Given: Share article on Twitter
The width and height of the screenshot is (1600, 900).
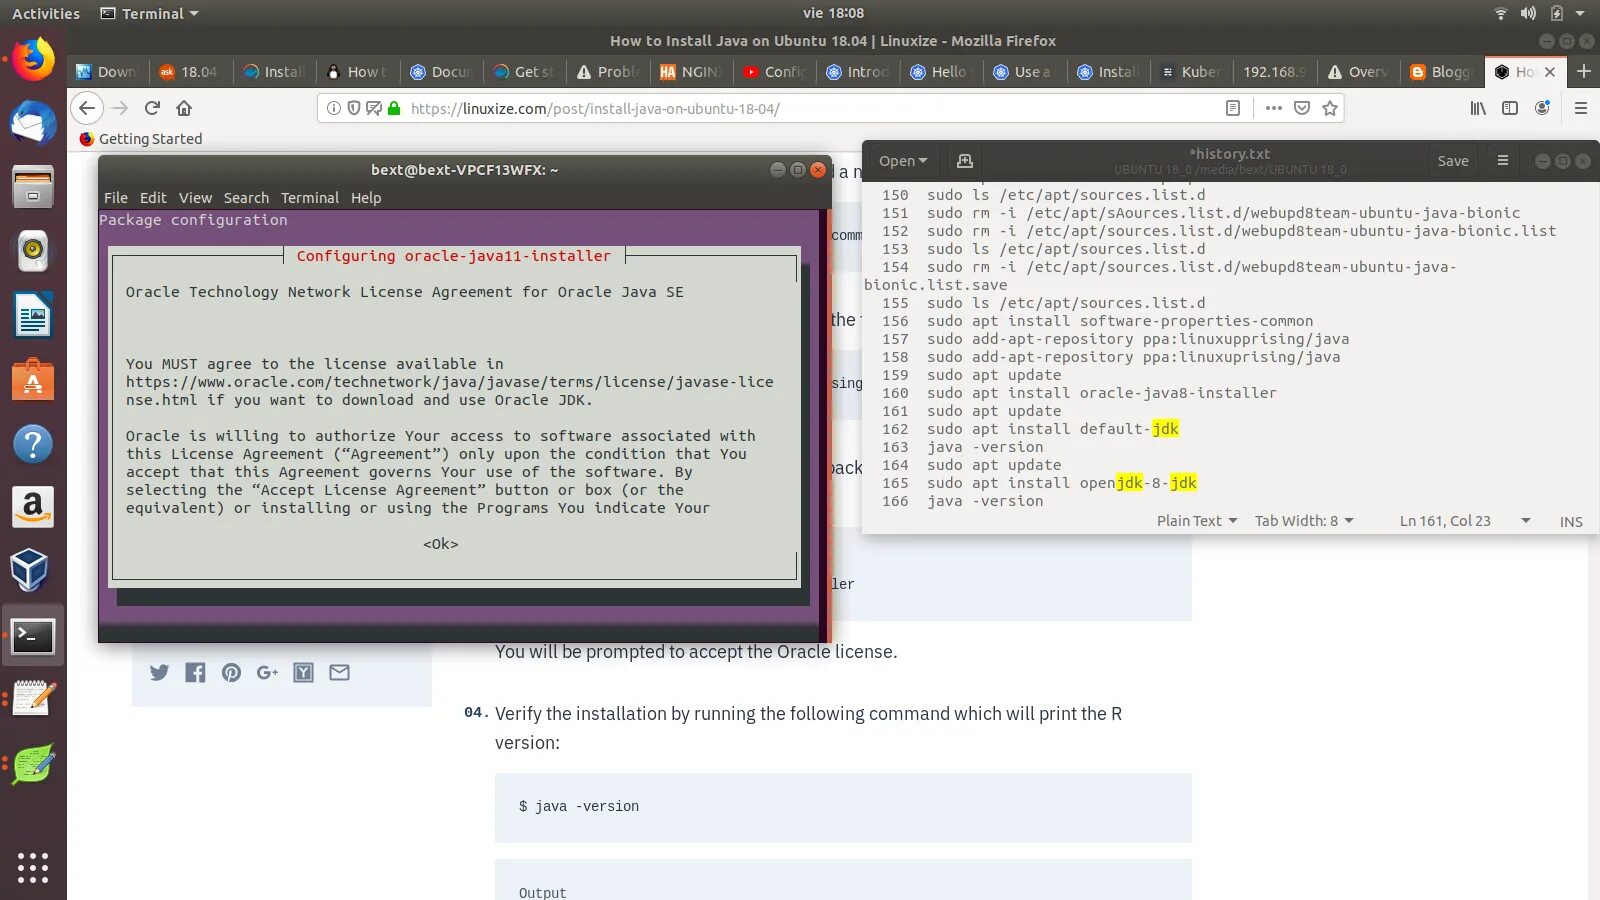Looking at the screenshot, I should click(160, 673).
